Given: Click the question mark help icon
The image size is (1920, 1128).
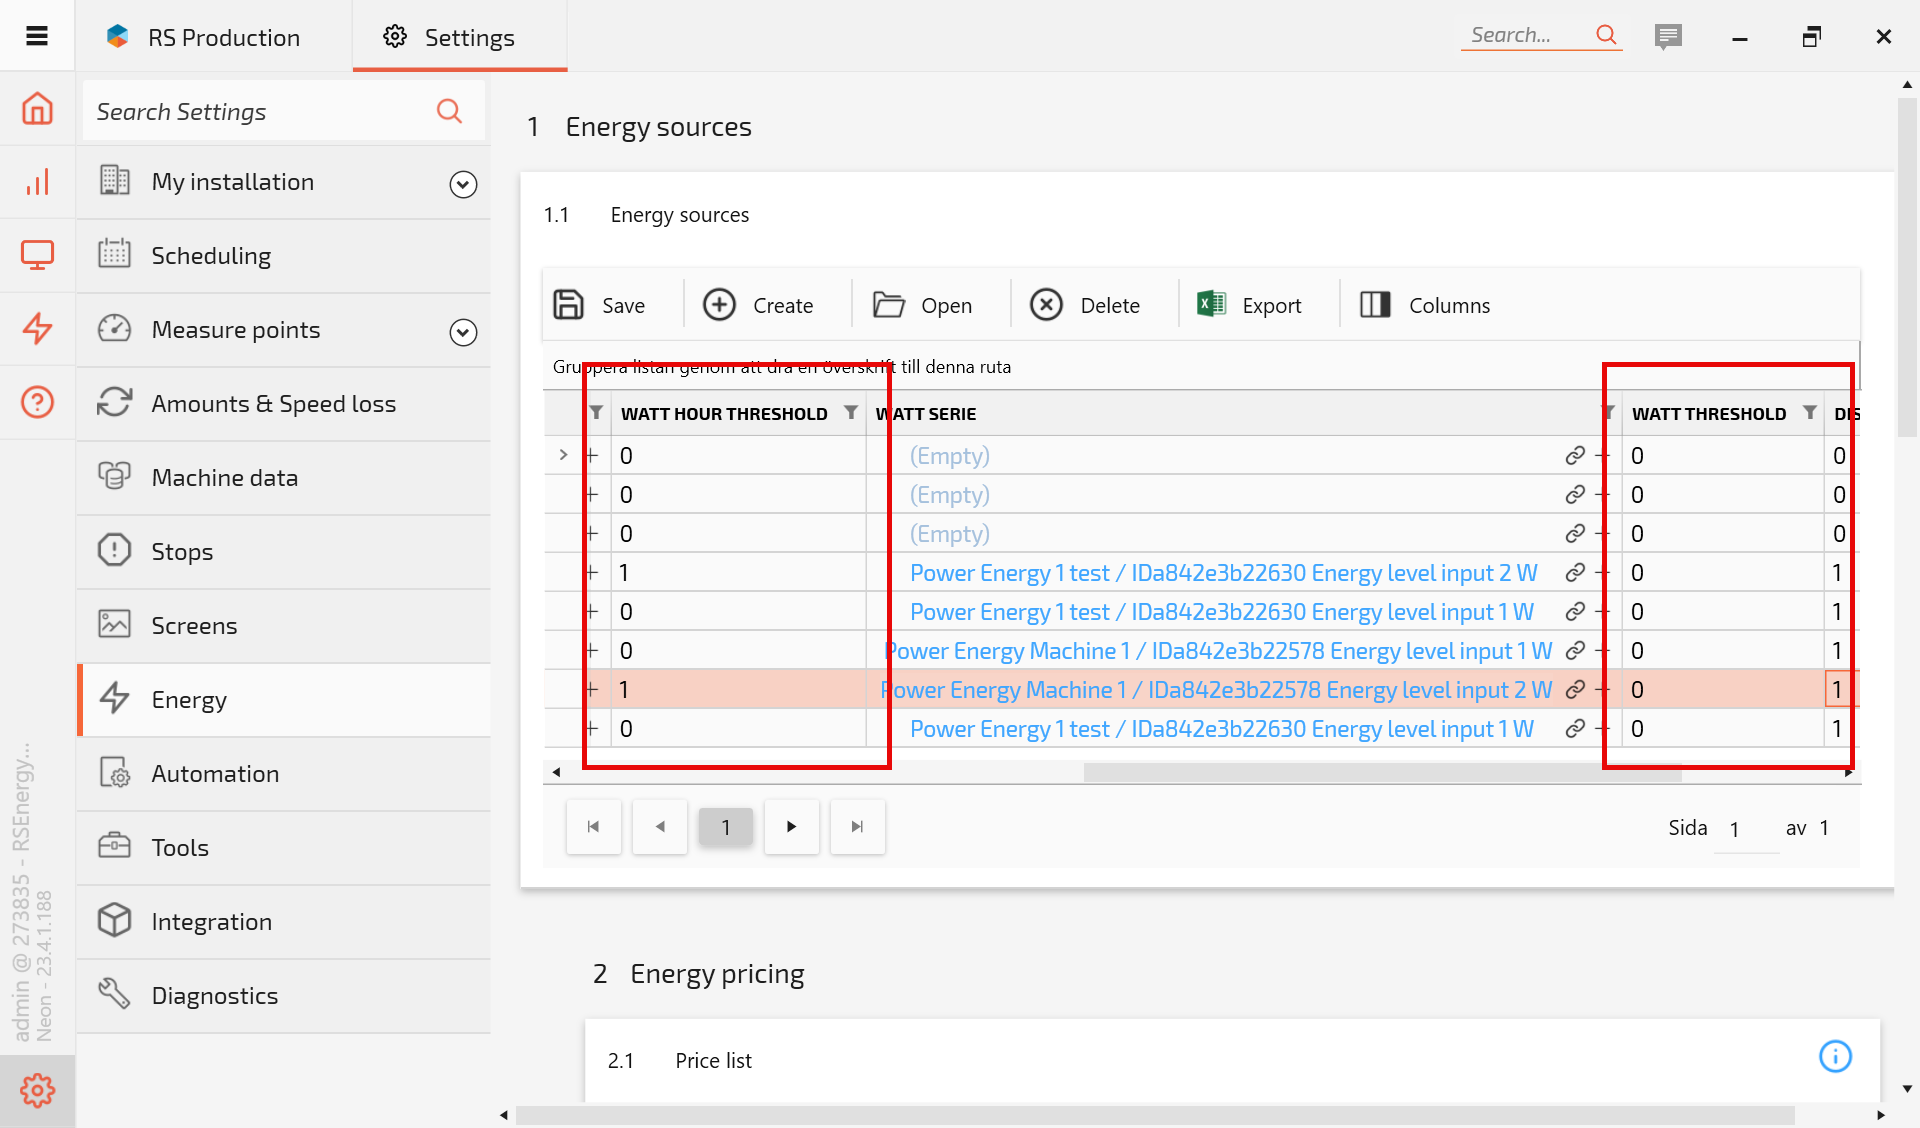Looking at the screenshot, I should click(x=37, y=402).
